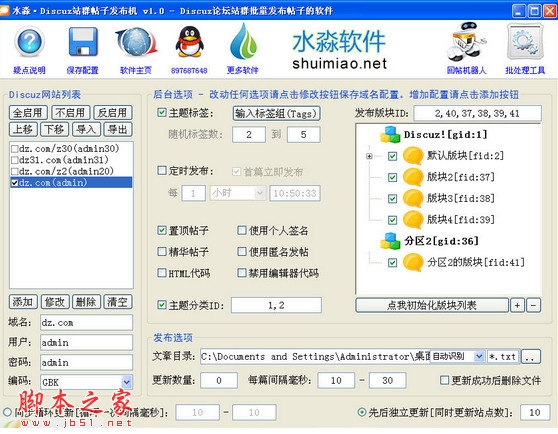Click the minus button beside 初始化版块列表

(533, 305)
